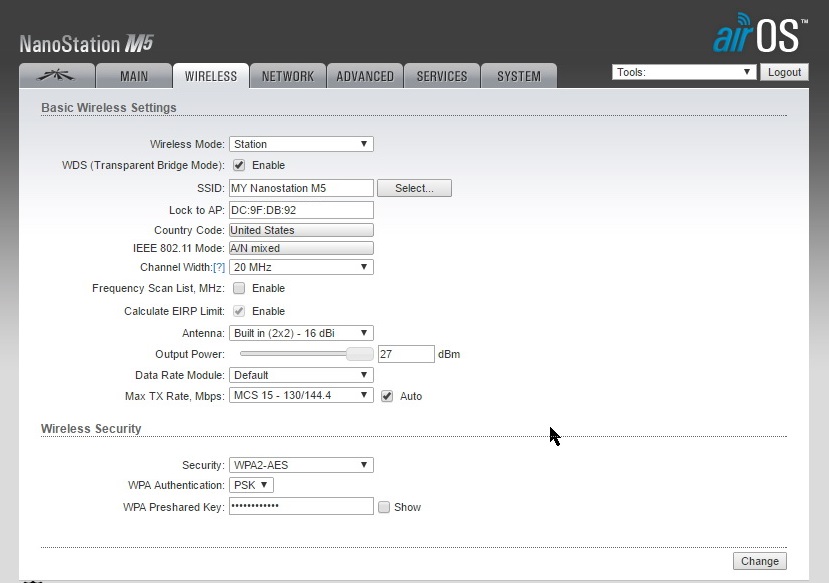This screenshot has height=583, width=829.
Task: Click the SSID input field
Action: pos(301,188)
